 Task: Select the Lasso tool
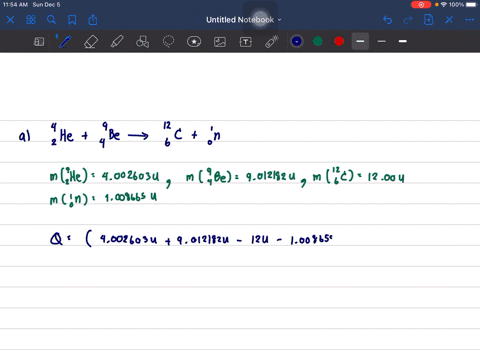168,42
